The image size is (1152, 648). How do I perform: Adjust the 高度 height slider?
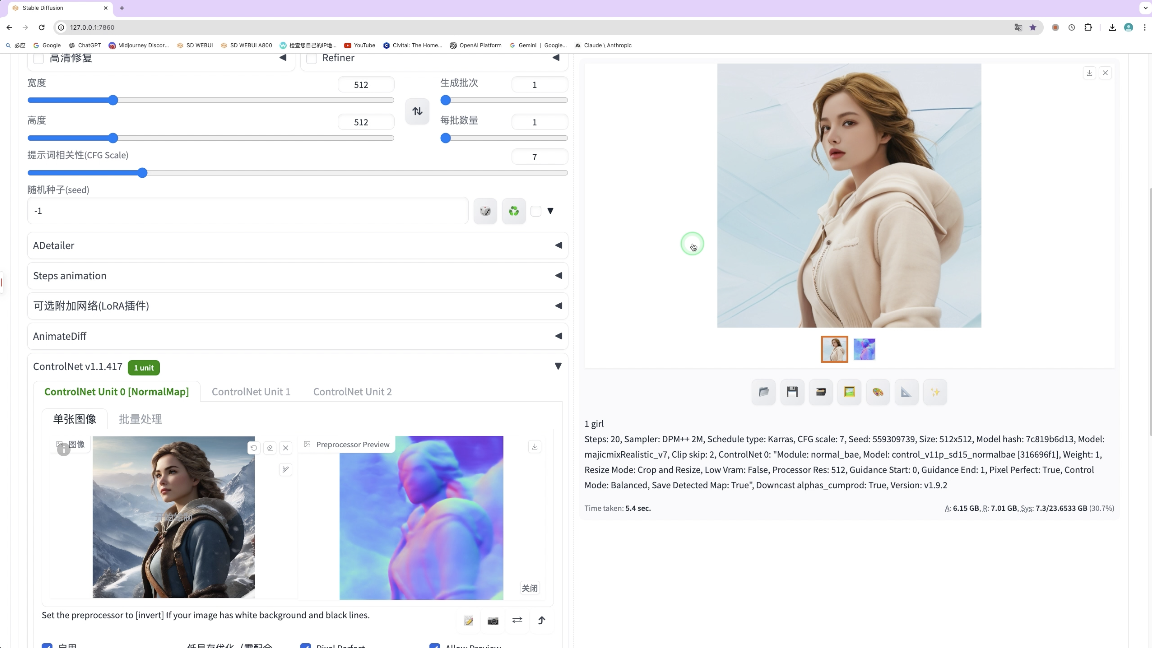(x=211, y=138)
